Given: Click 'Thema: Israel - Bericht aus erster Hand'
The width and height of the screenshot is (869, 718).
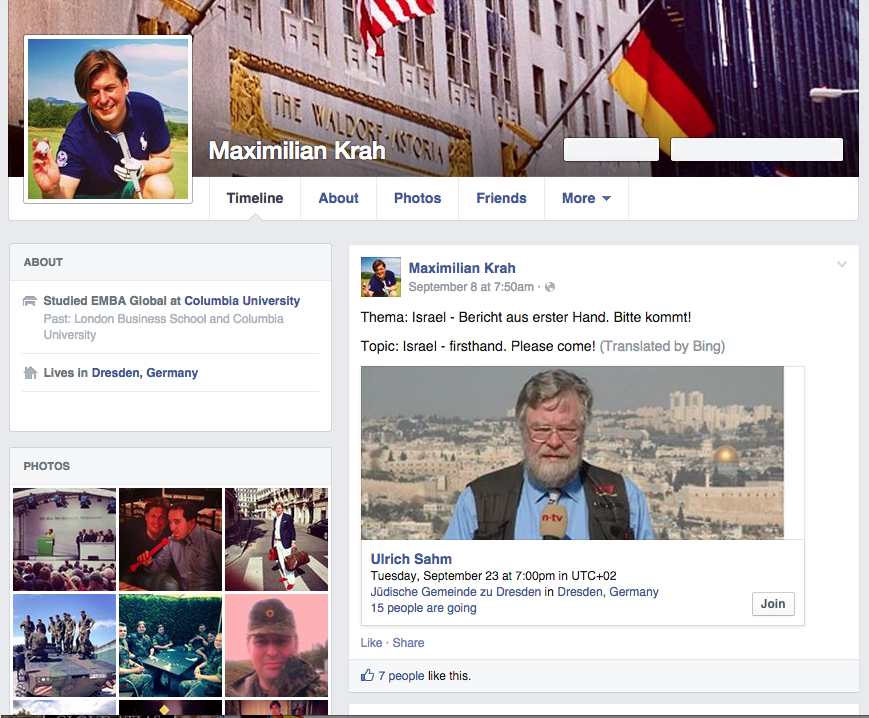Looking at the screenshot, I should click(485, 317).
